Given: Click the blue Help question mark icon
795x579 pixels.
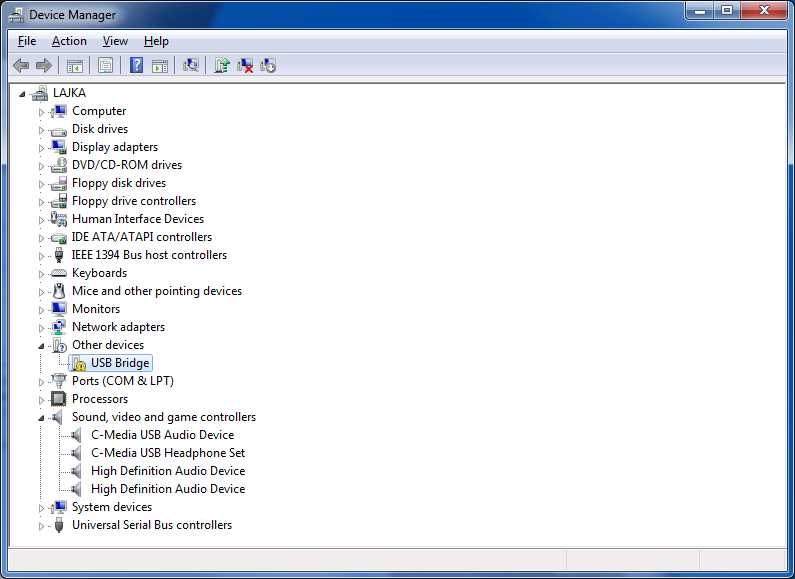Looking at the screenshot, I should click(136, 65).
